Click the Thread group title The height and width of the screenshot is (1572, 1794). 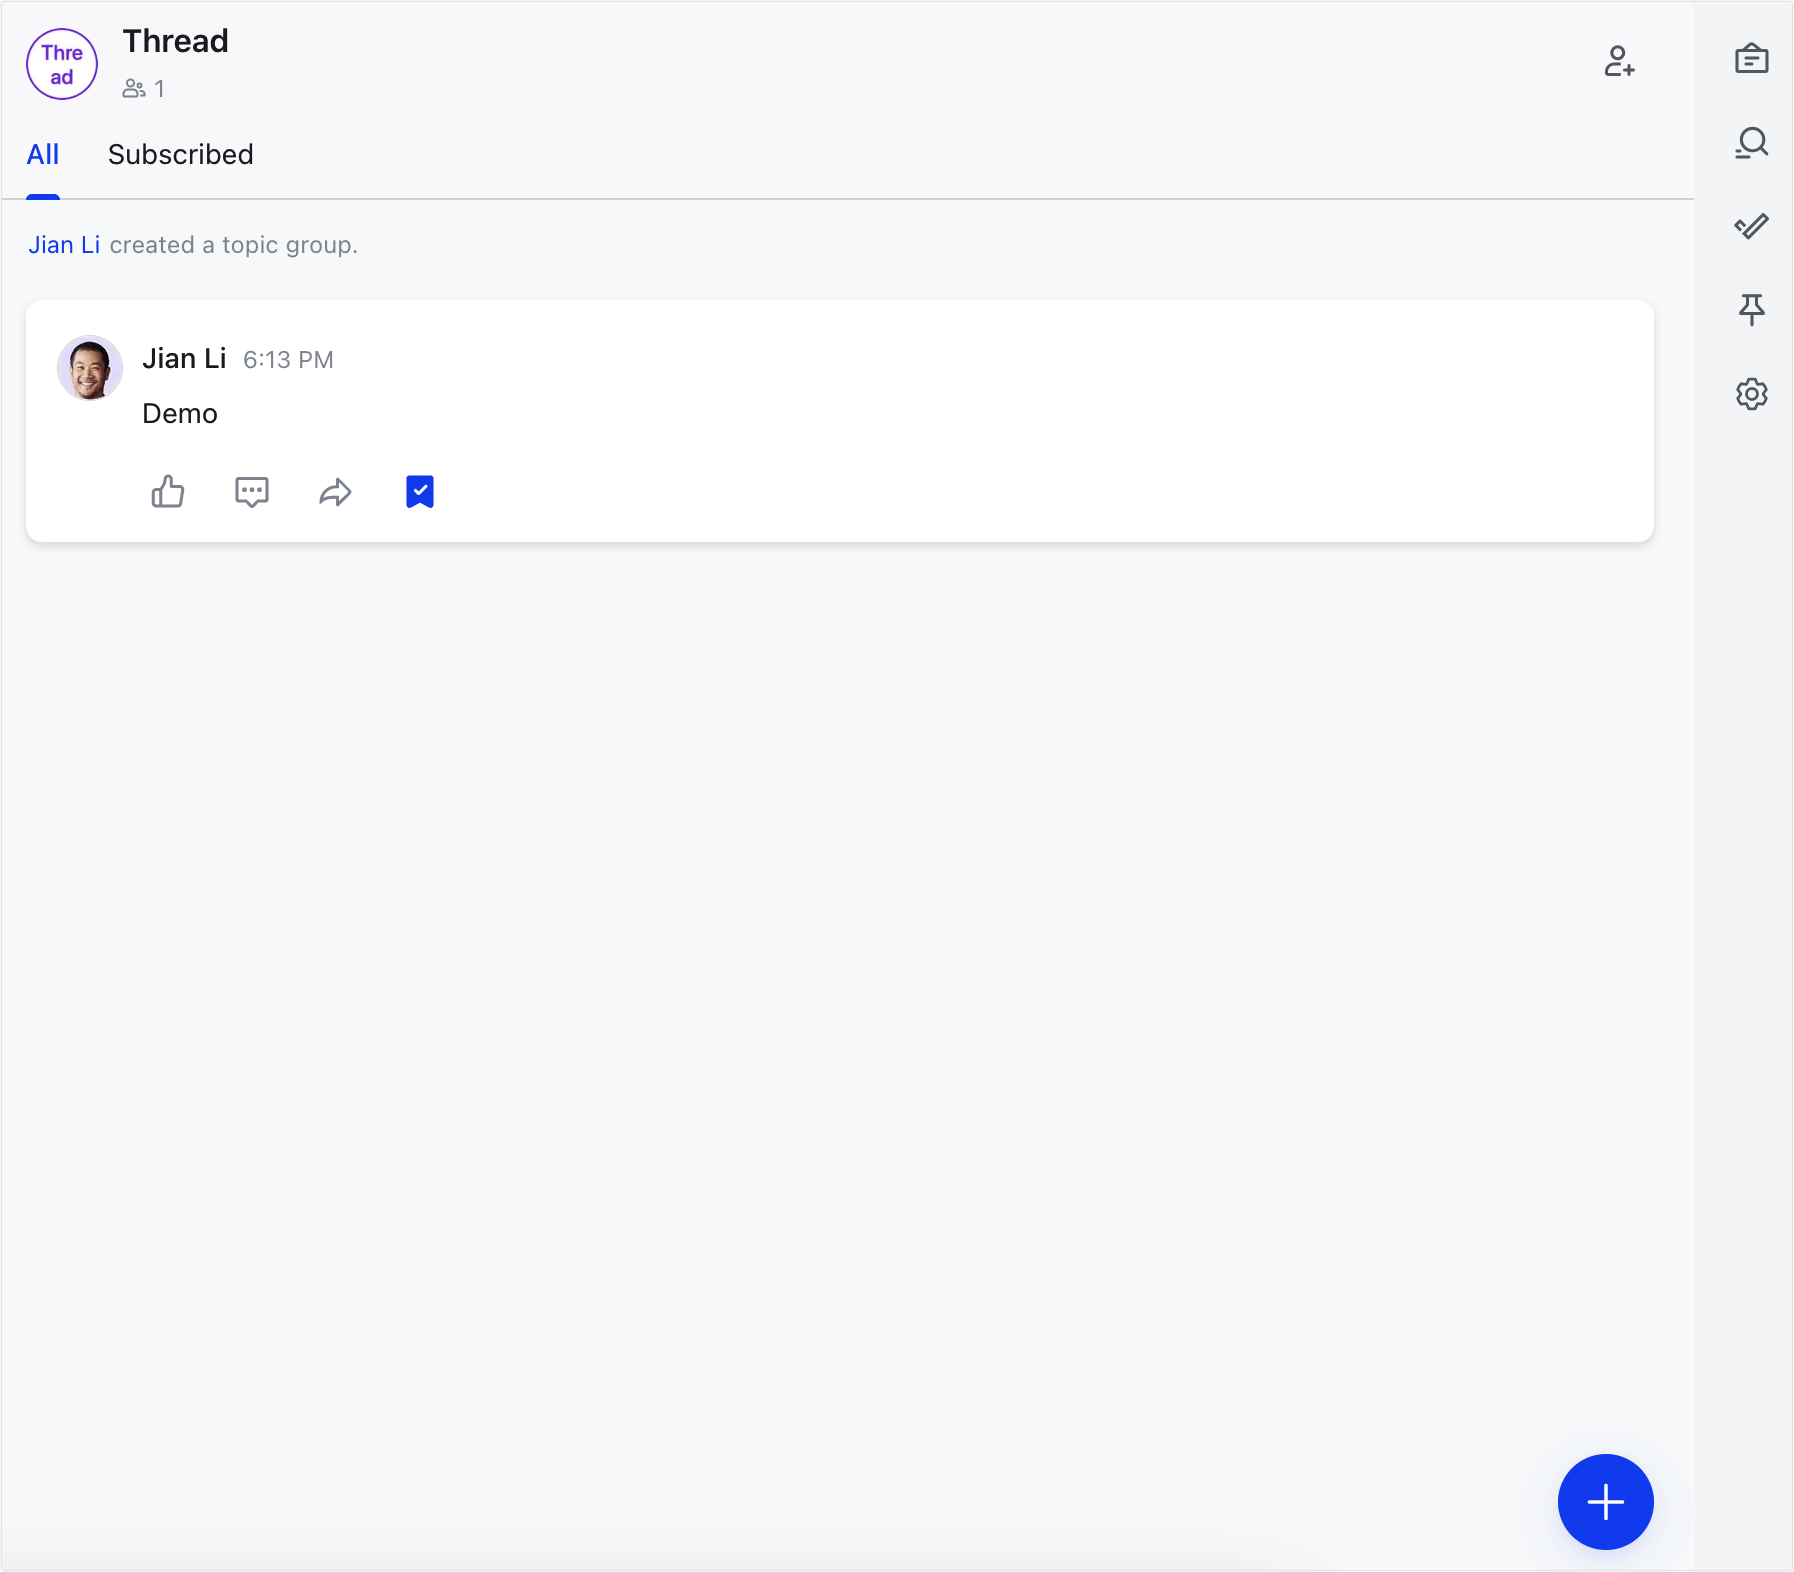tap(176, 41)
